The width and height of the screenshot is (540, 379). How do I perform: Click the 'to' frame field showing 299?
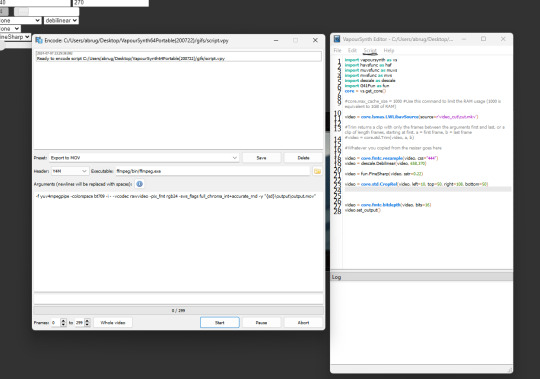[x=80, y=323]
